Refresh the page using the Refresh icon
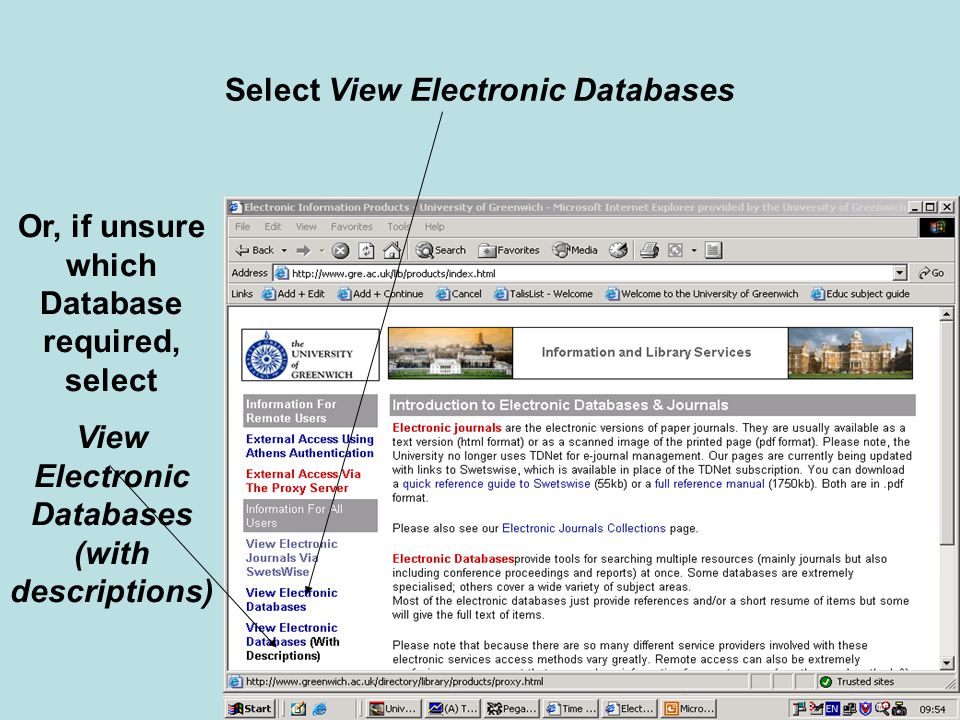Image resolution: width=960 pixels, height=720 pixels. 366,250
